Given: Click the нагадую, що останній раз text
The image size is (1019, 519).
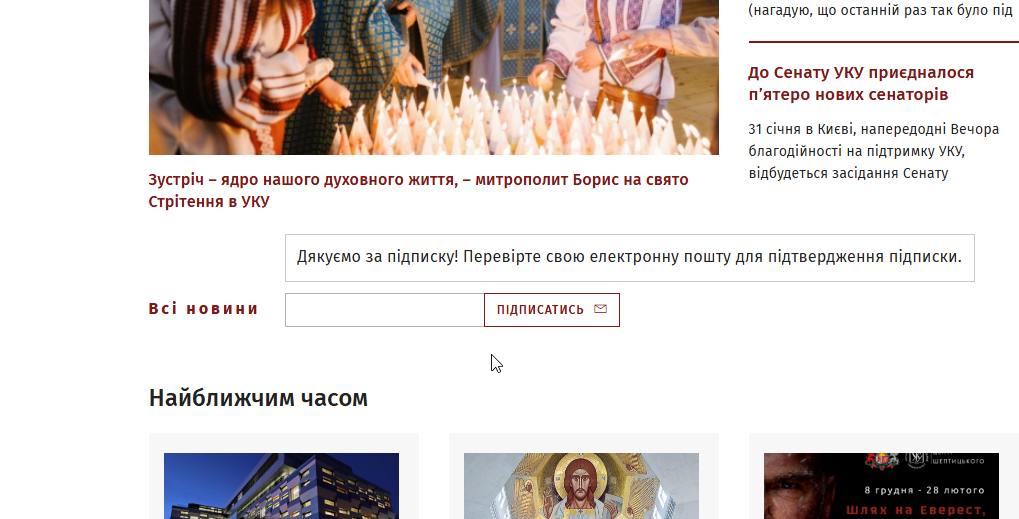Looking at the screenshot, I should pyautogui.click(x=881, y=10).
